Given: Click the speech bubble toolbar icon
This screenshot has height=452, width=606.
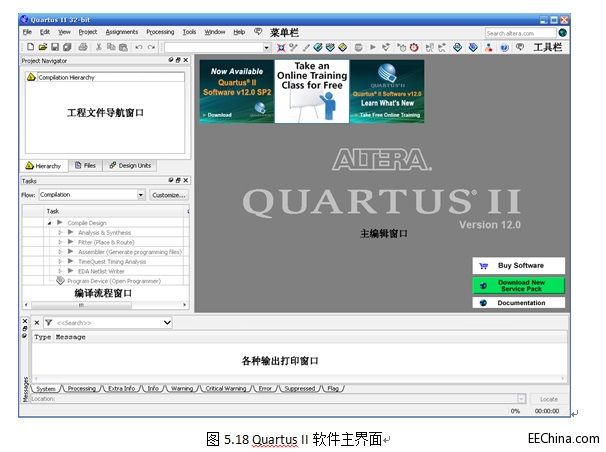Looking at the screenshot, I should coord(520,47).
